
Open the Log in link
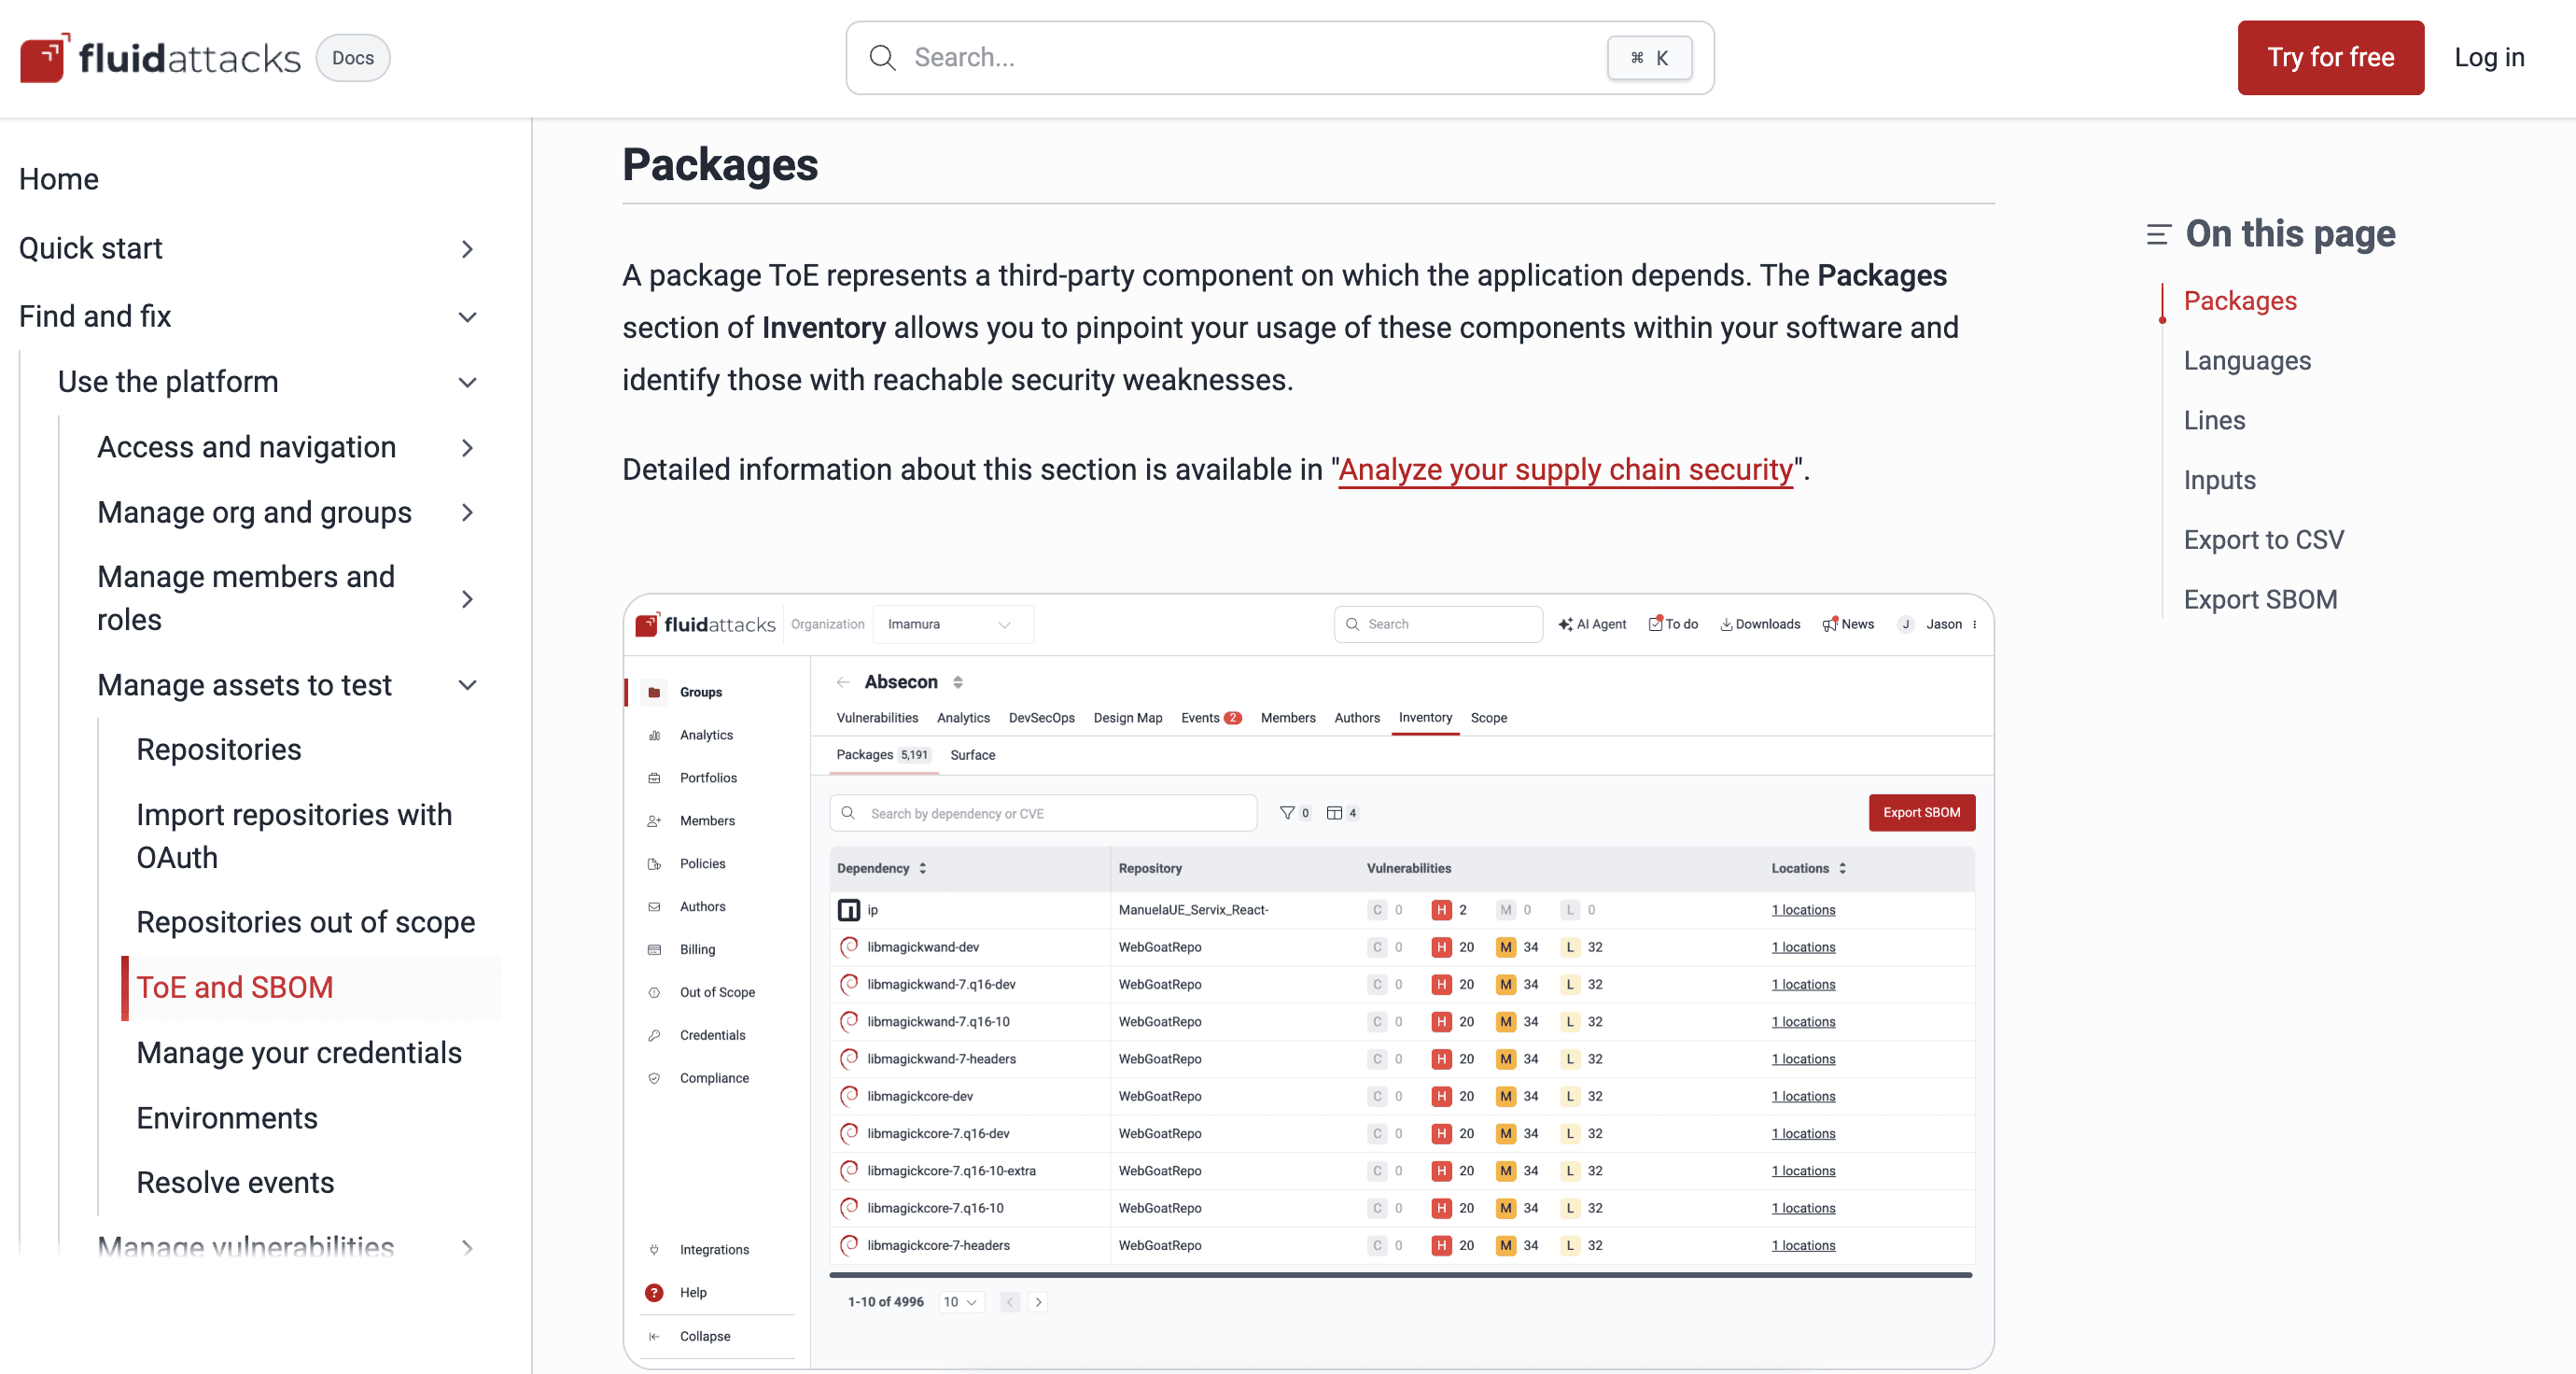point(2489,58)
